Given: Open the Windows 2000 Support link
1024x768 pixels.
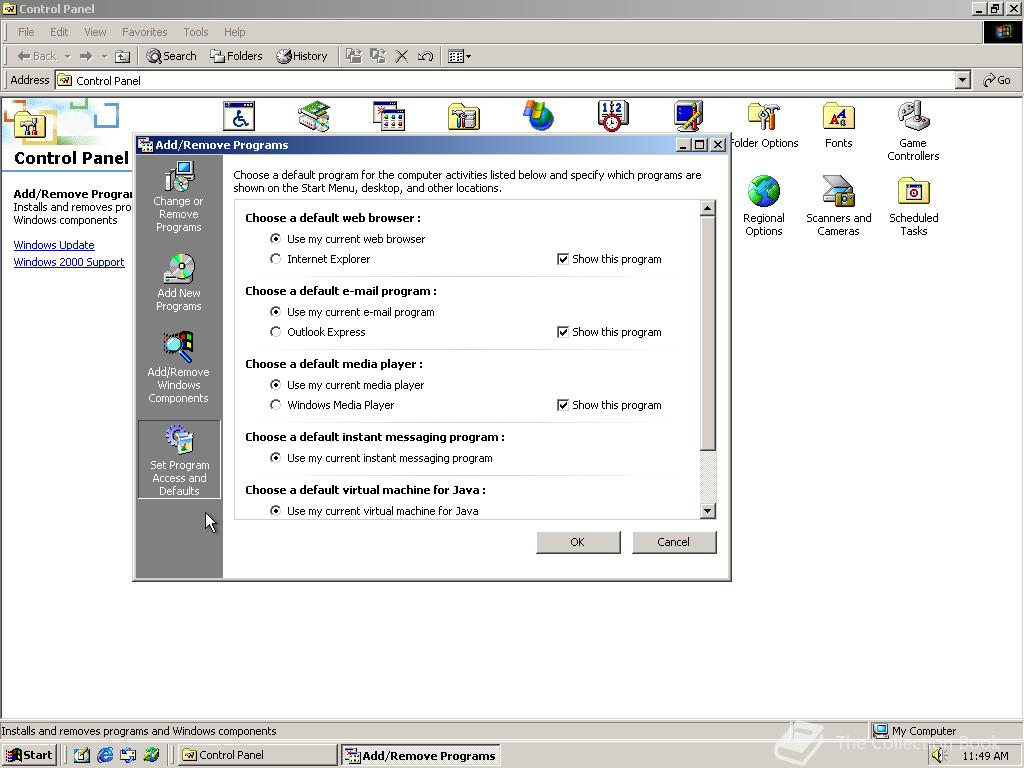Looking at the screenshot, I should (69, 263).
